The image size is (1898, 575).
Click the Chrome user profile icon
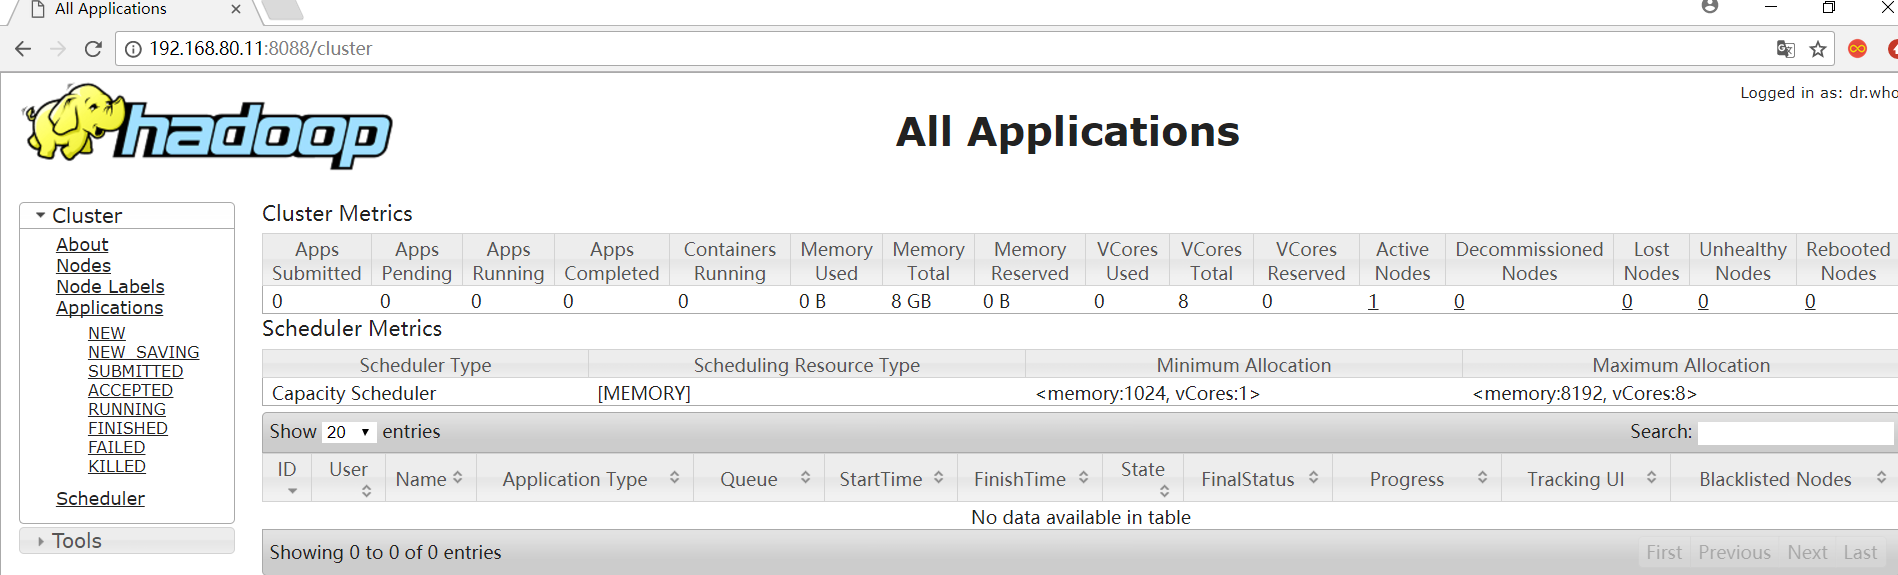1709,7
